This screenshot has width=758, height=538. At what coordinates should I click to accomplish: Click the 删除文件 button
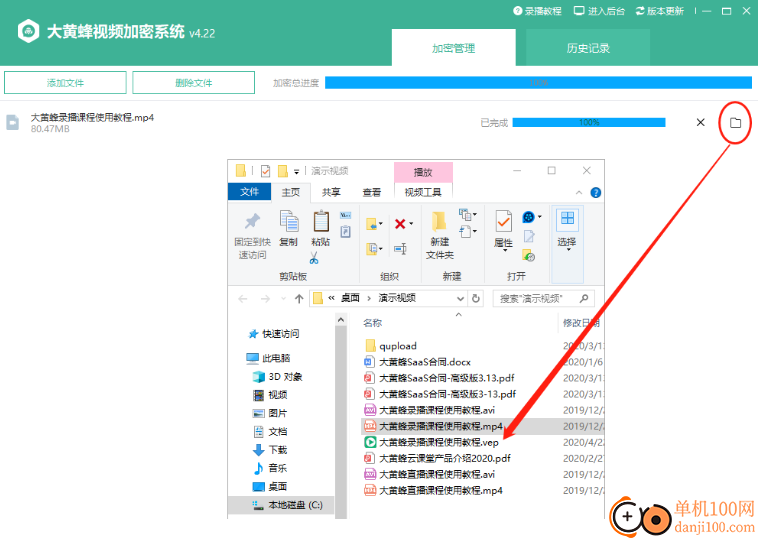pyautogui.click(x=193, y=83)
